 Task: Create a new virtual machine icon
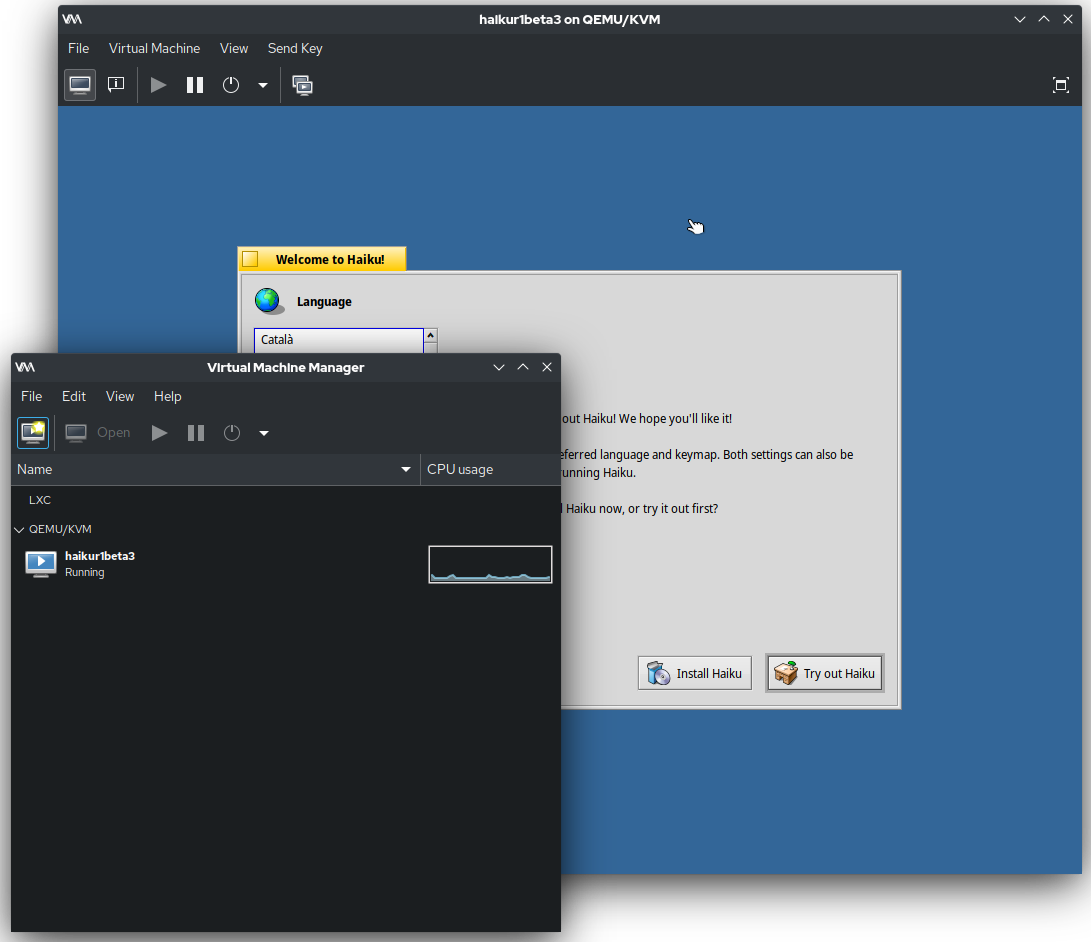tap(33, 432)
